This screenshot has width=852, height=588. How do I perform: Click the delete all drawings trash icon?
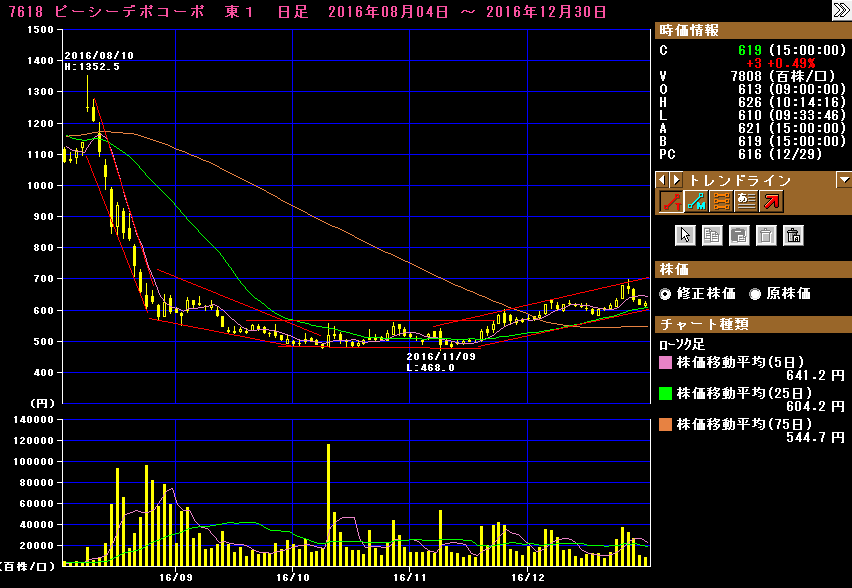pos(793,236)
